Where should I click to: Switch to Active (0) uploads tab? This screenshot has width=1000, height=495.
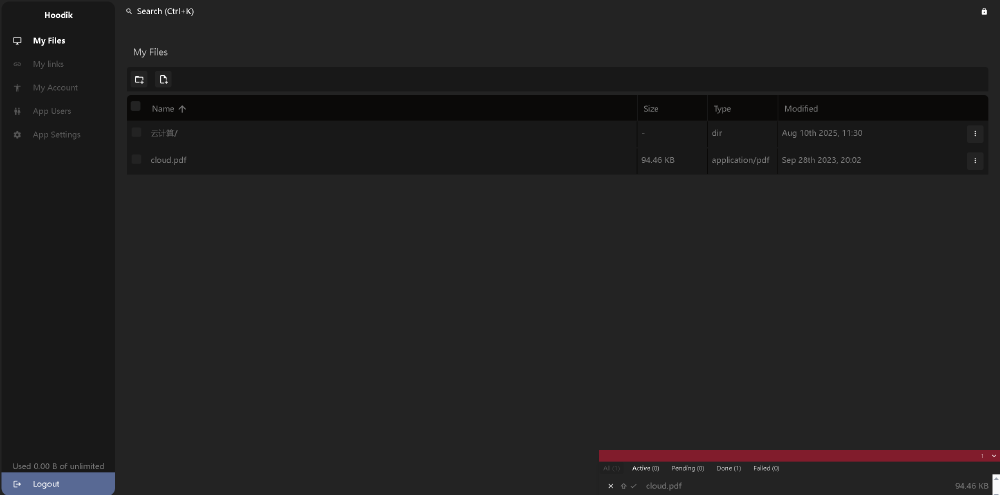tap(645, 468)
